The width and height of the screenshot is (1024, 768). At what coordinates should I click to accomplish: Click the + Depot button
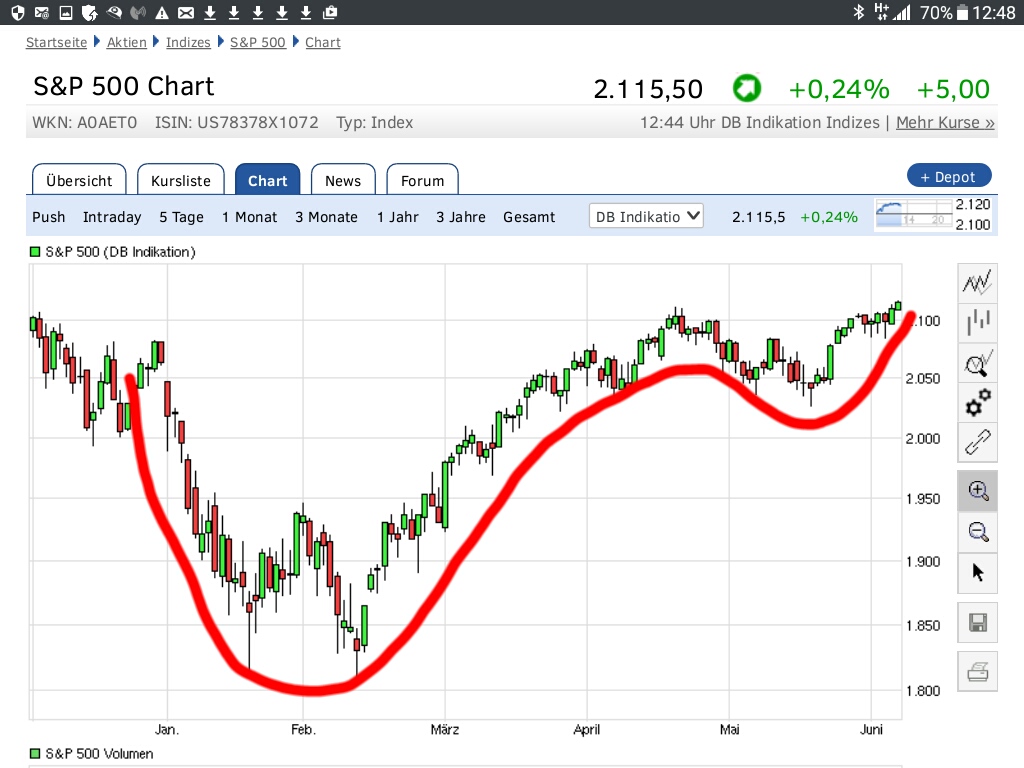tap(948, 176)
